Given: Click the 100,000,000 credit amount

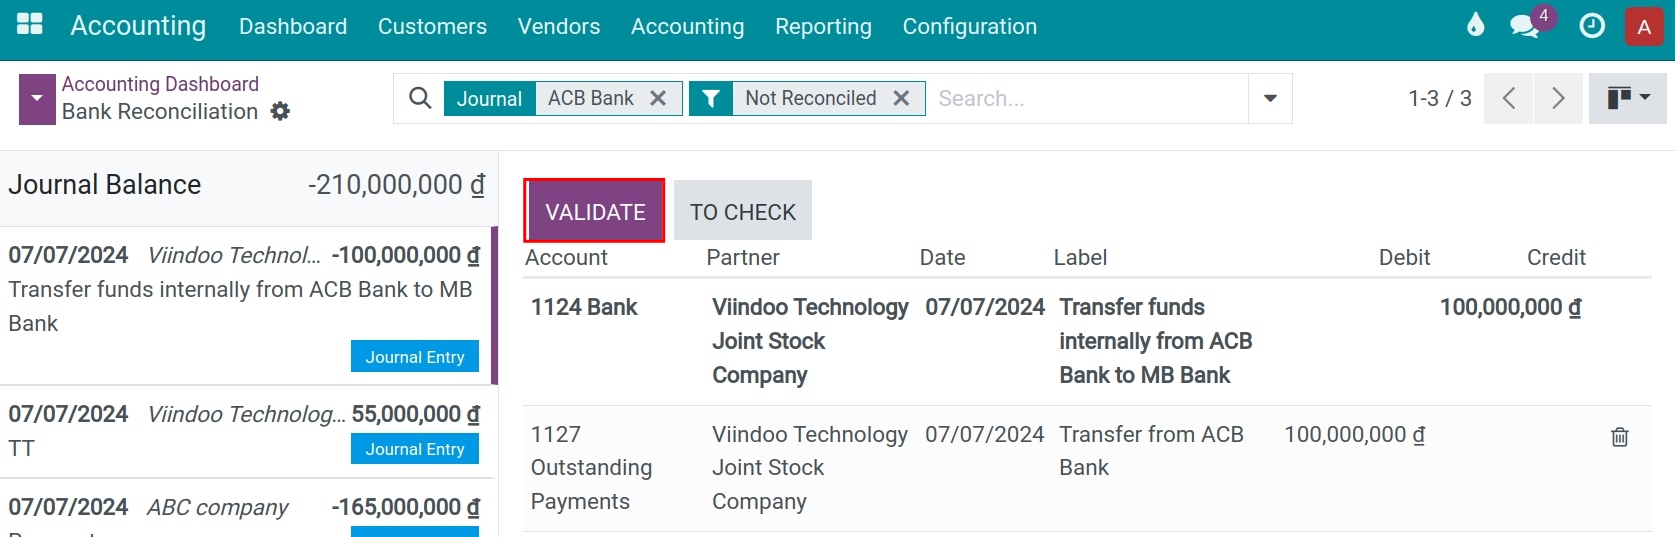Looking at the screenshot, I should coord(1510,307).
